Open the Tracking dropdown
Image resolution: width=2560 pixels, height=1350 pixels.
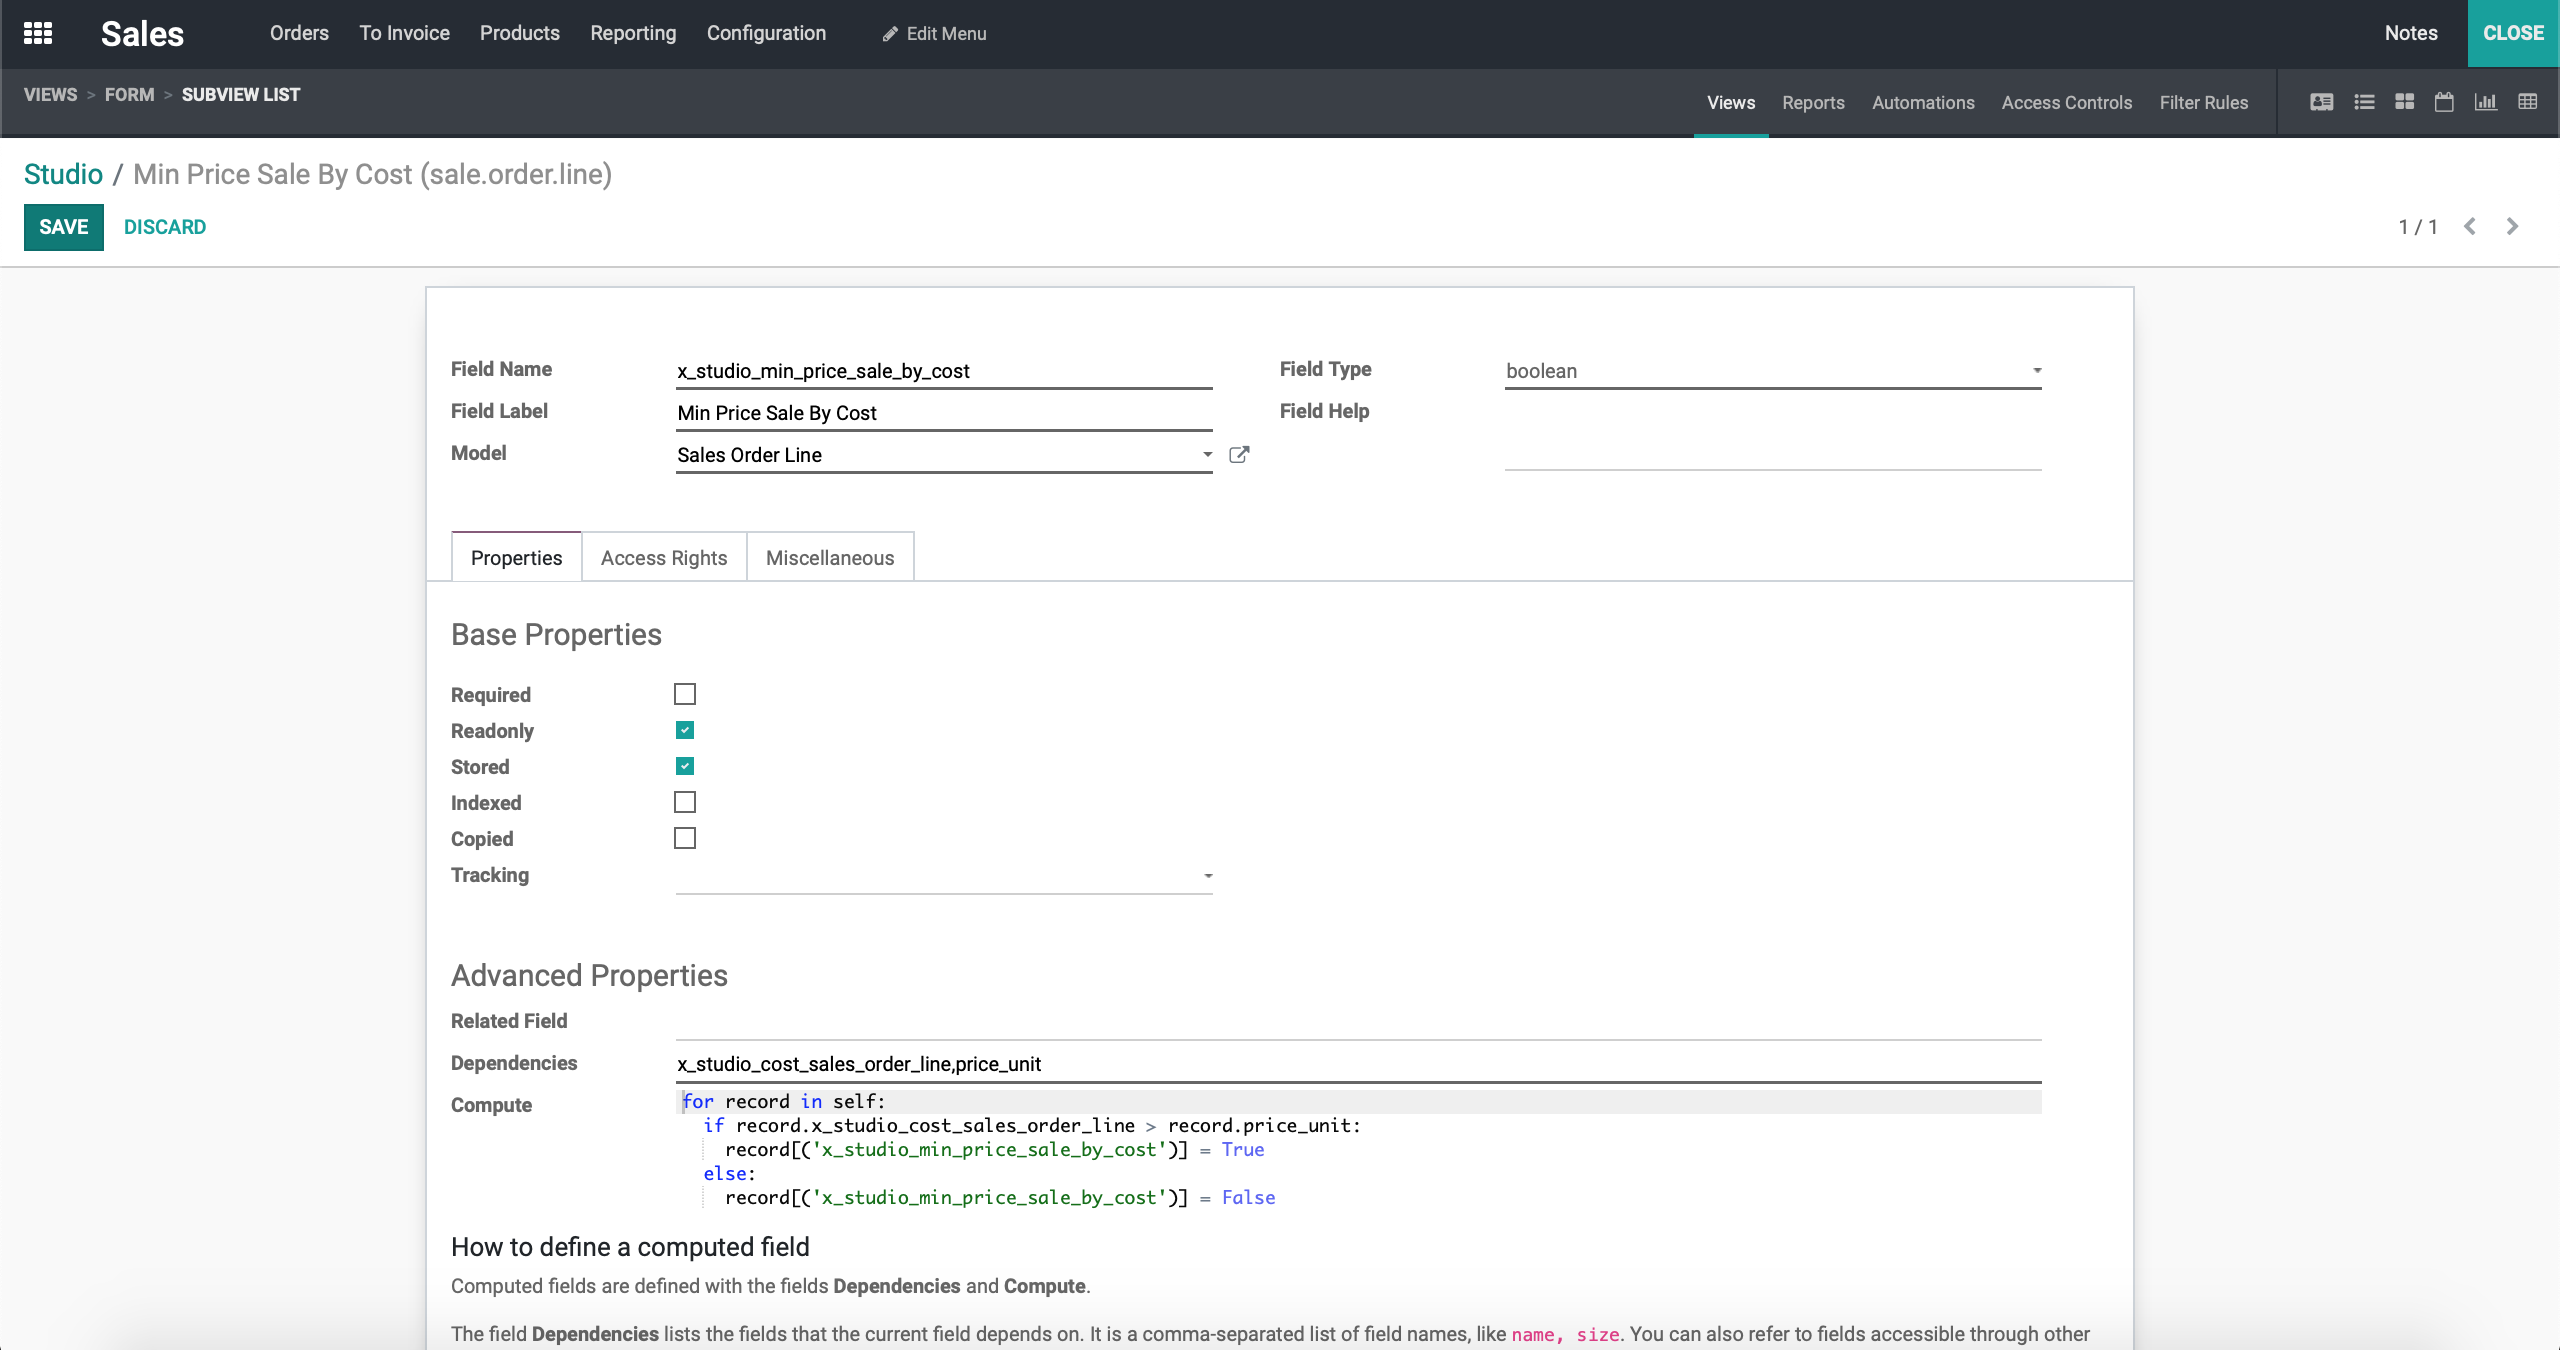point(943,876)
